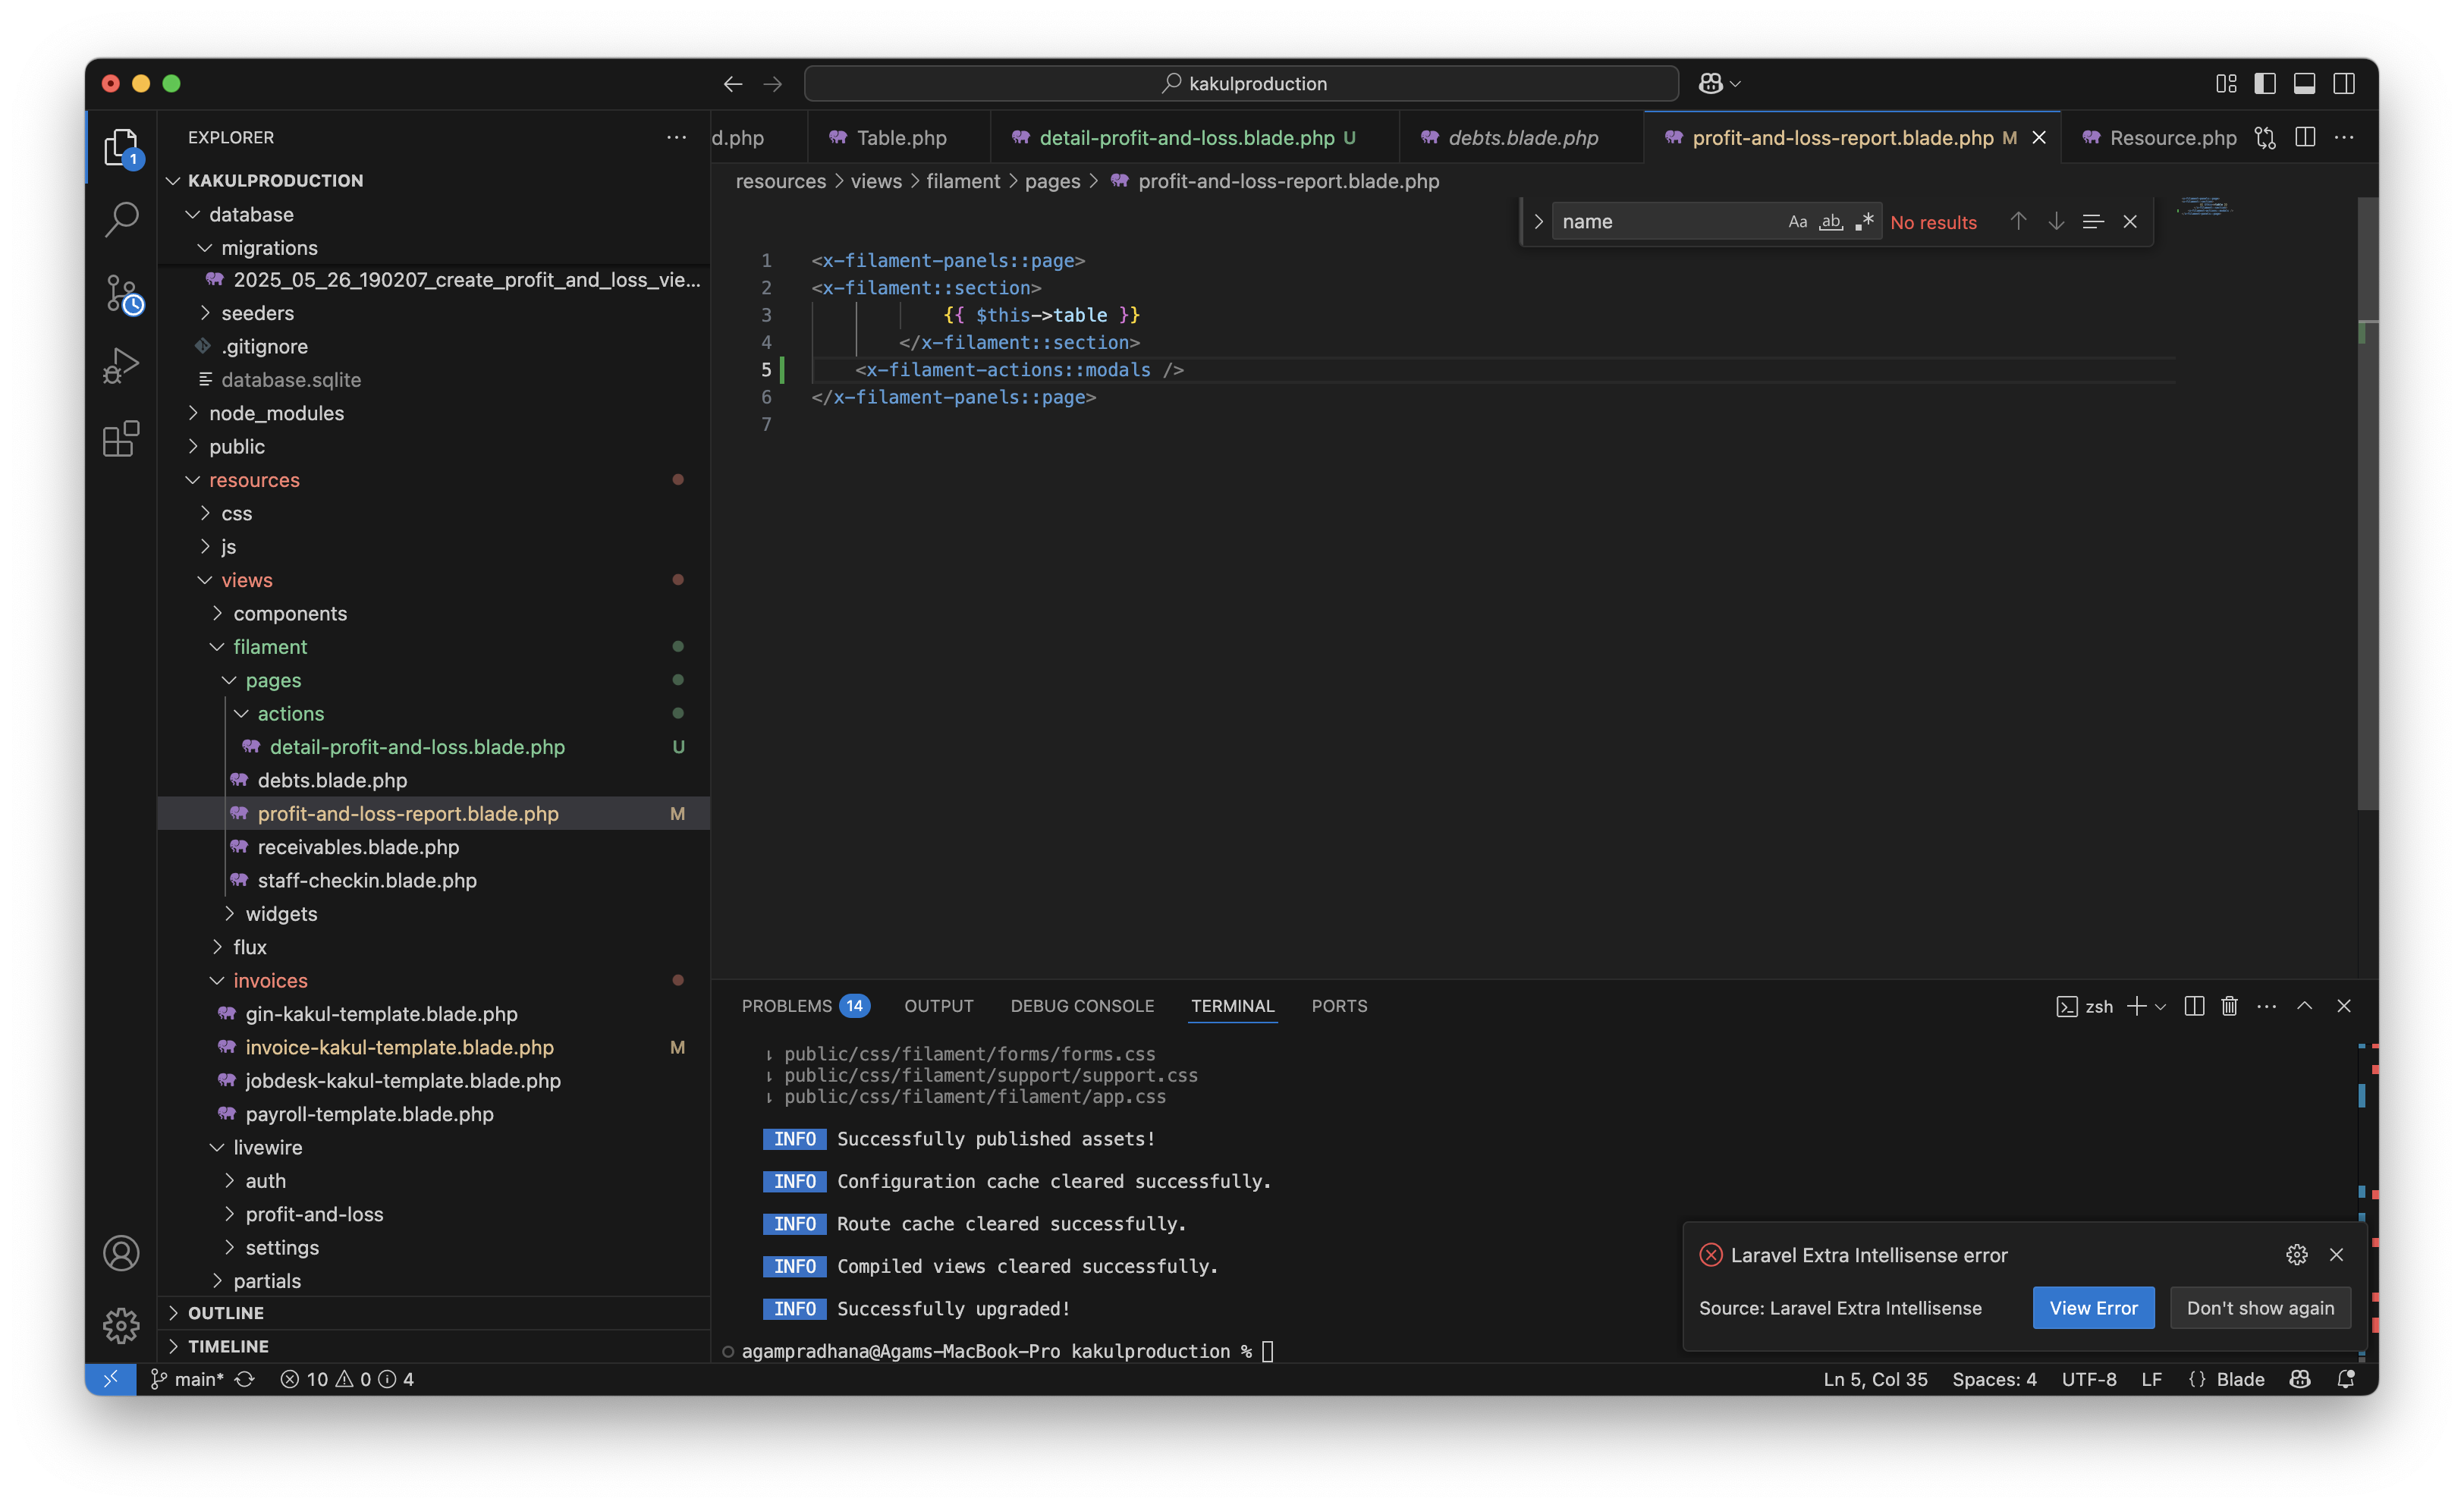Open Source Control view icon
The image size is (2464, 1508).
click(123, 294)
